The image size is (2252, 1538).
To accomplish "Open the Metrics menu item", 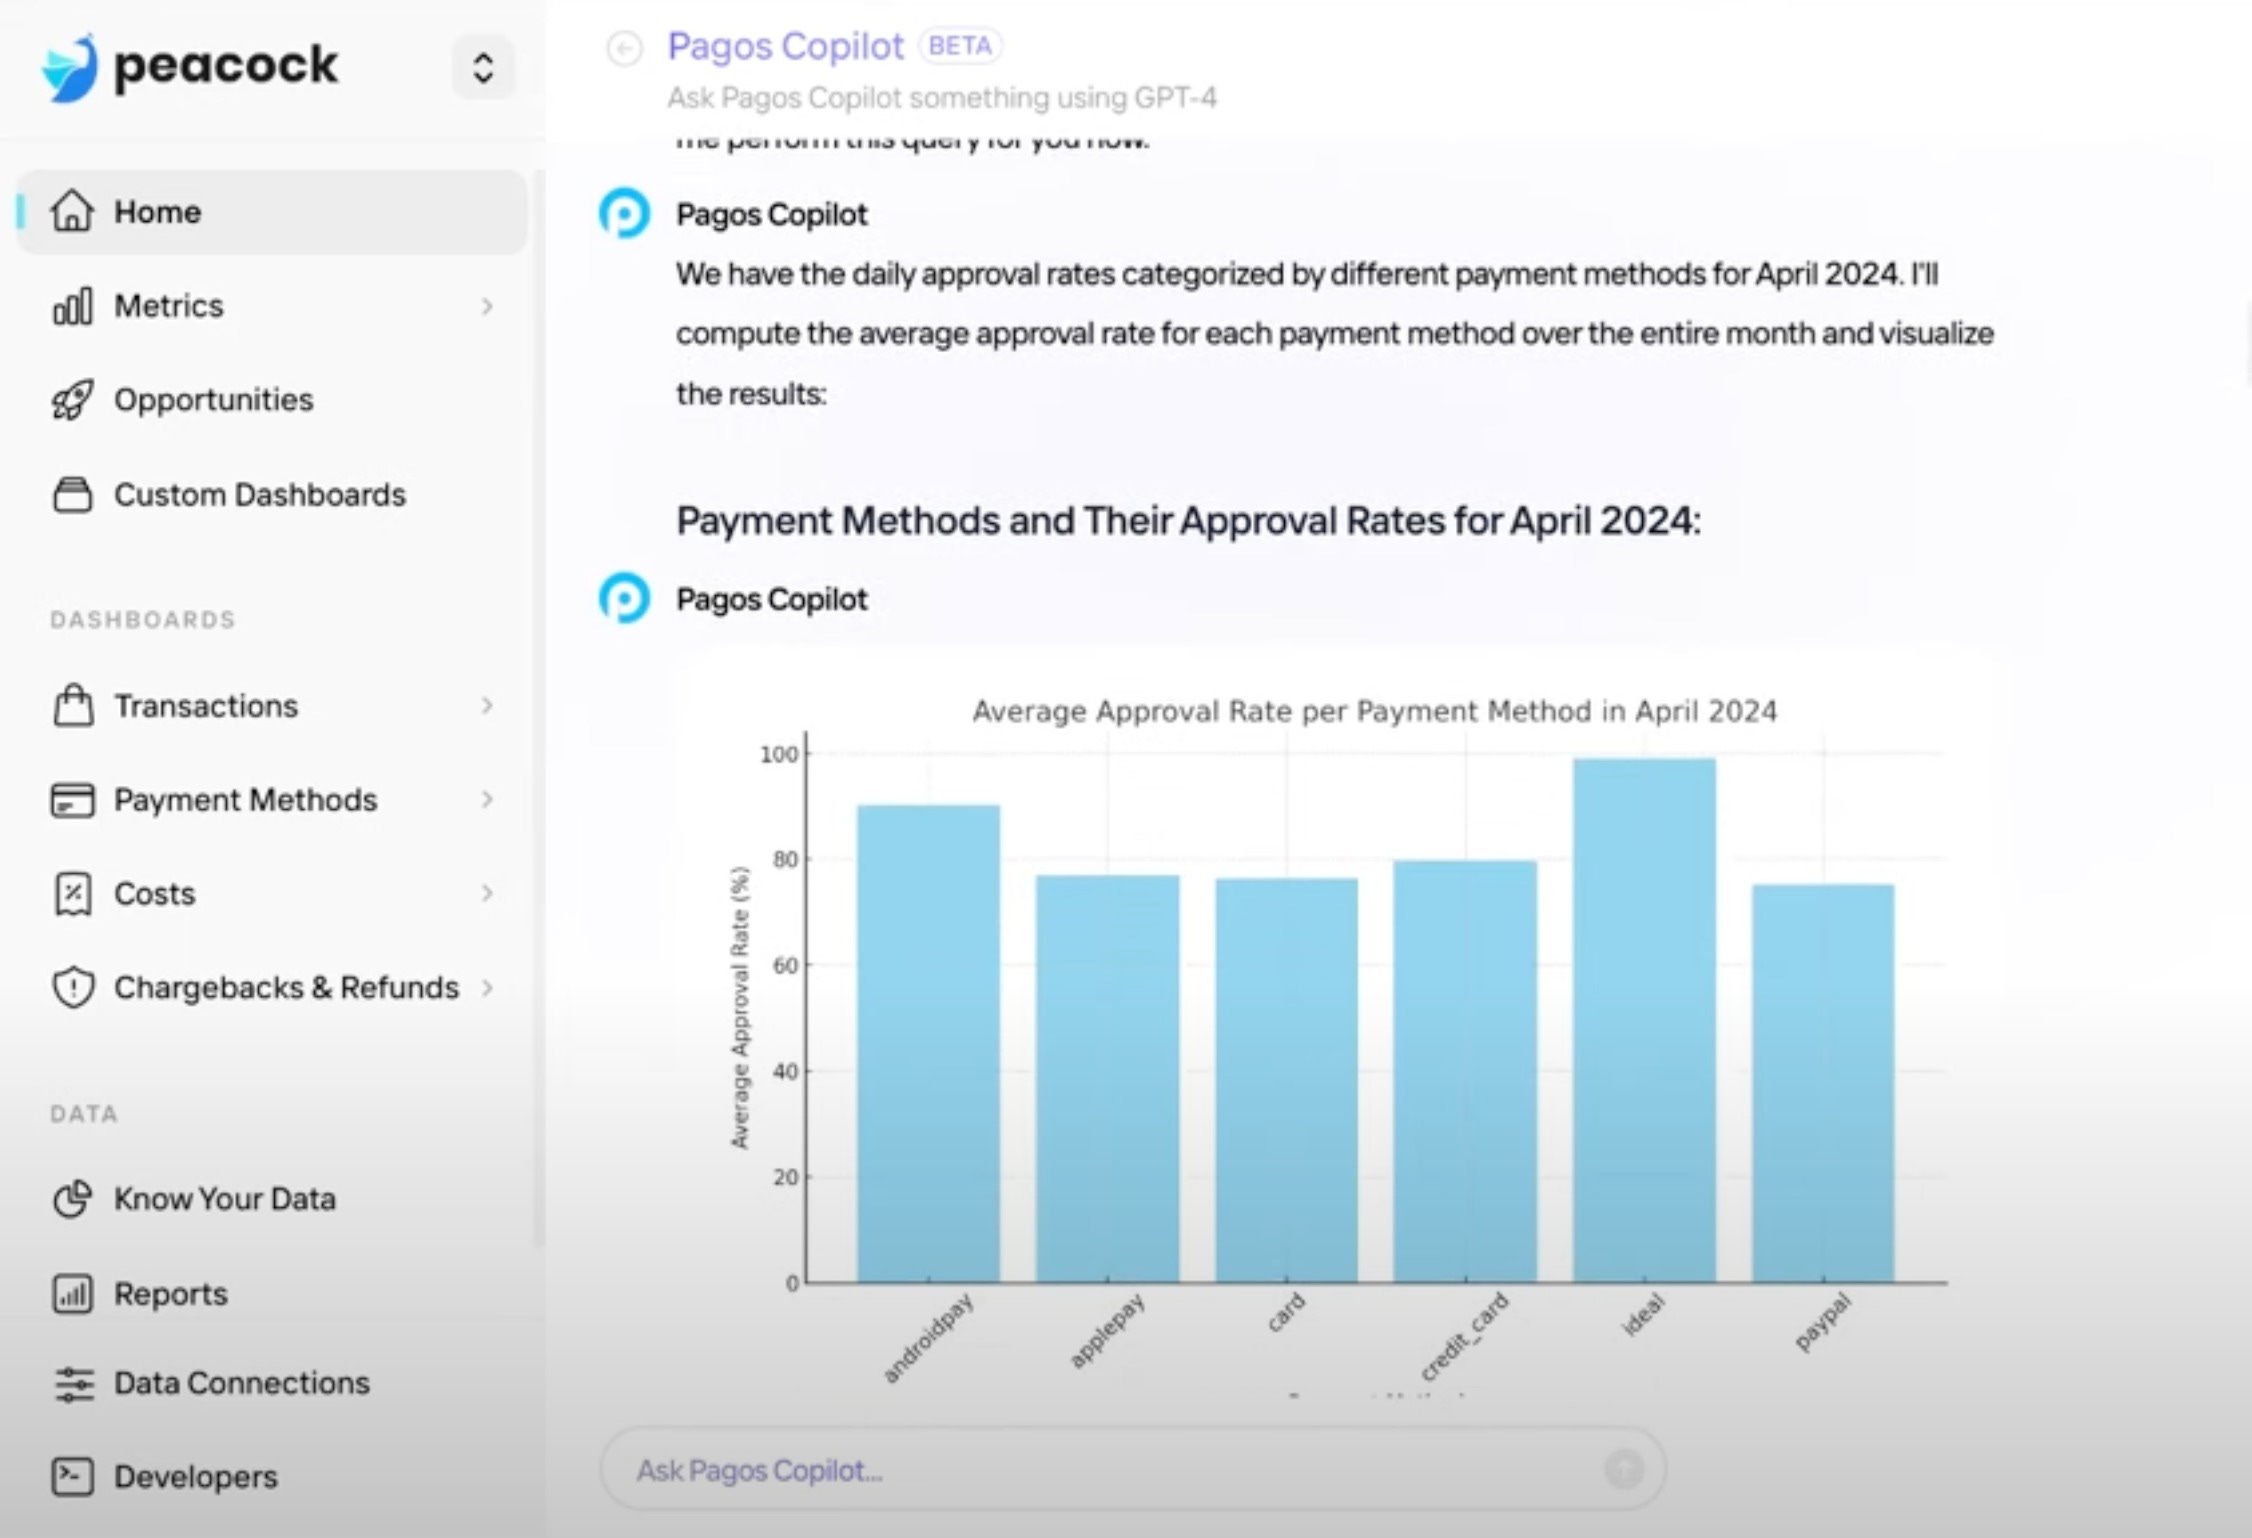I will pos(271,305).
